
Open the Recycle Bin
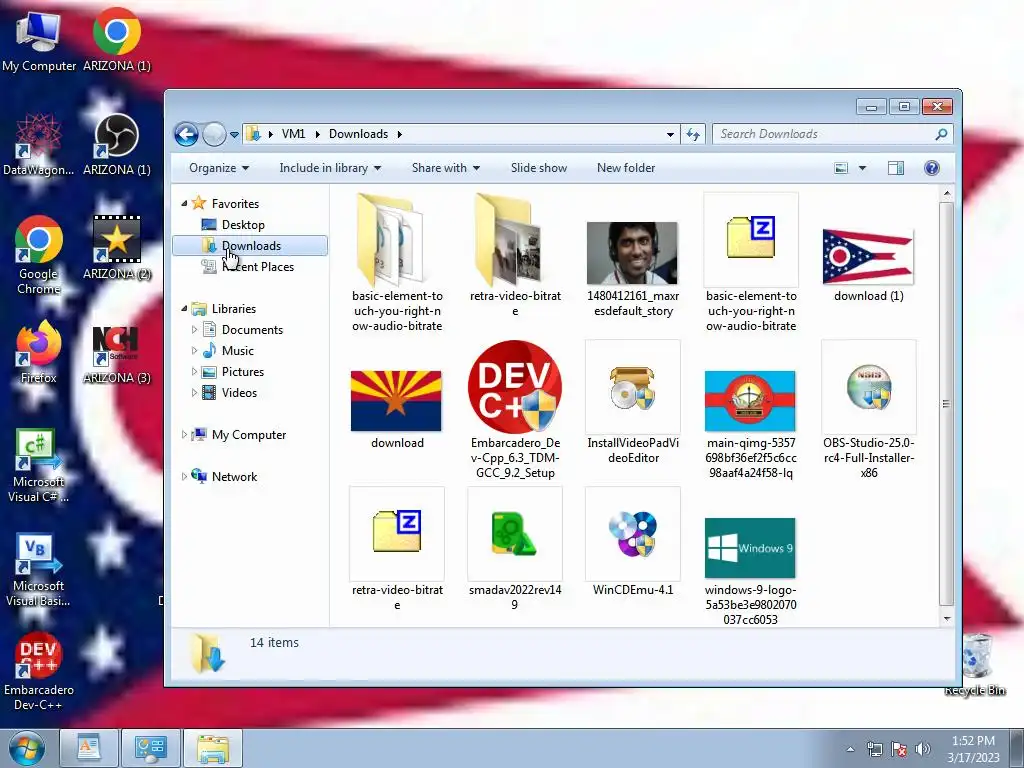click(x=974, y=665)
